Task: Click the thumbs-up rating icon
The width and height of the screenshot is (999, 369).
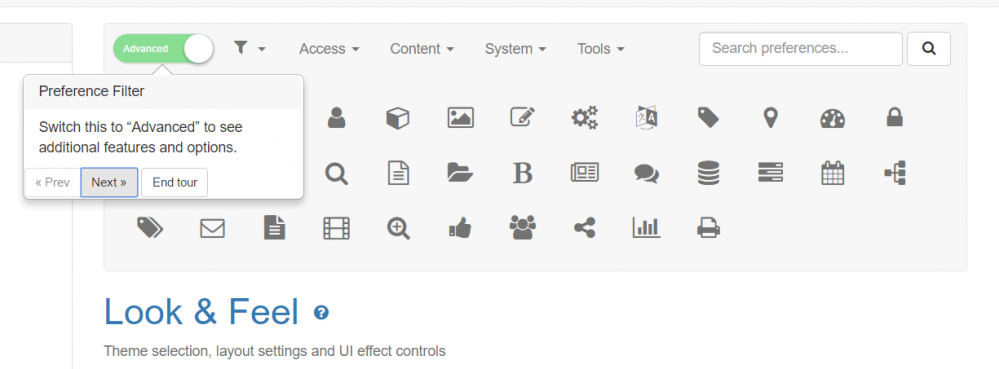Action: pyautogui.click(x=460, y=228)
